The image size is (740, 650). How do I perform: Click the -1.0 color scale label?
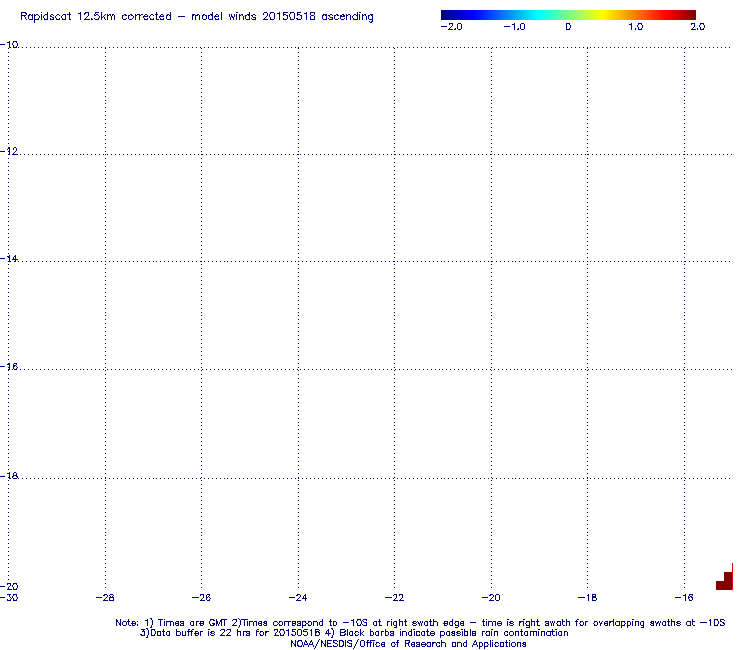click(514, 27)
